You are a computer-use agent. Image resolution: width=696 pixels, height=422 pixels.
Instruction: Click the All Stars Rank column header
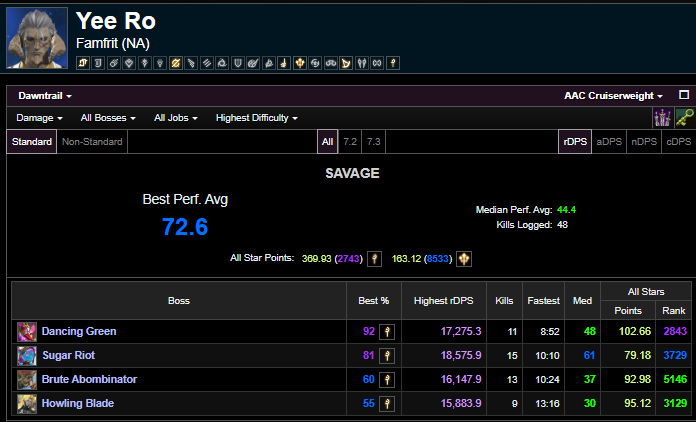click(673, 311)
